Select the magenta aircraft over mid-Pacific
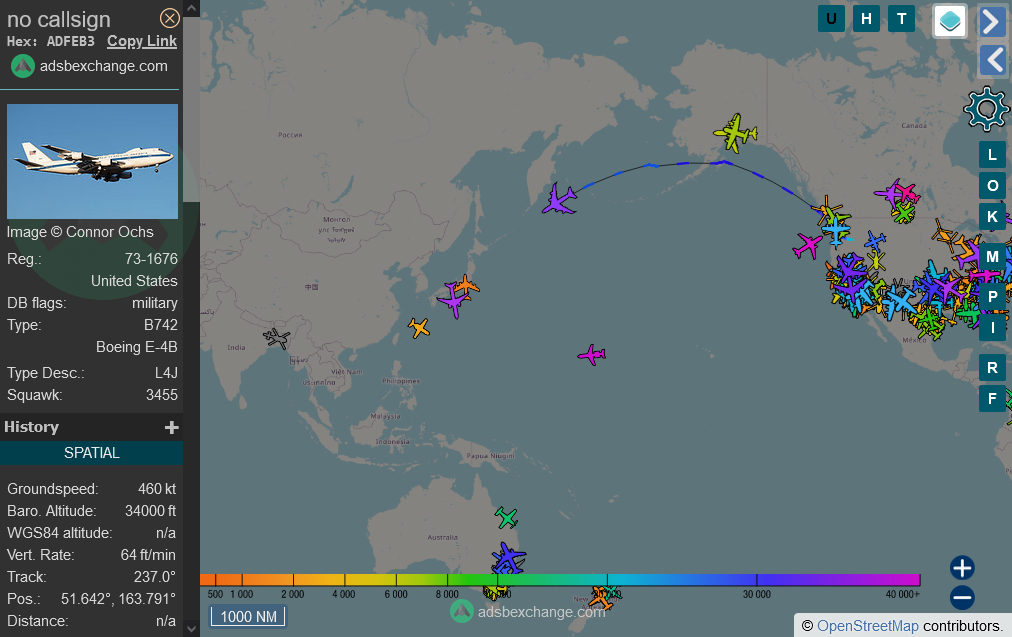This screenshot has height=637, width=1012. click(x=592, y=354)
